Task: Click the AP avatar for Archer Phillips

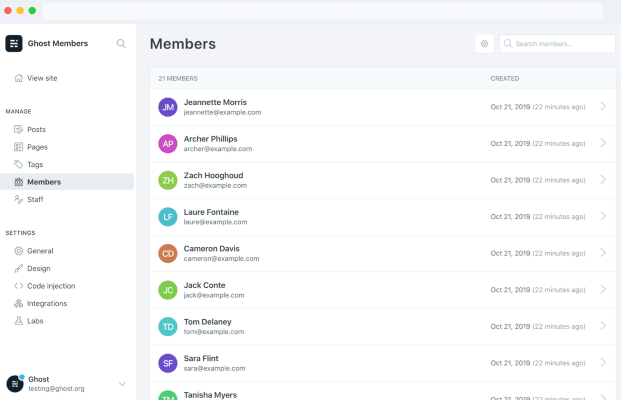Action: click(x=168, y=143)
